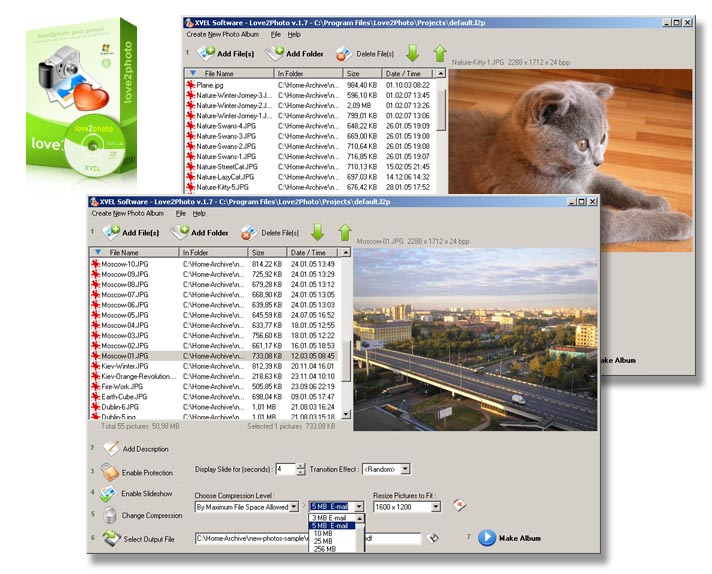Select Plane.jpg in back window list
Screen dimensions: 712x574
point(310,85)
